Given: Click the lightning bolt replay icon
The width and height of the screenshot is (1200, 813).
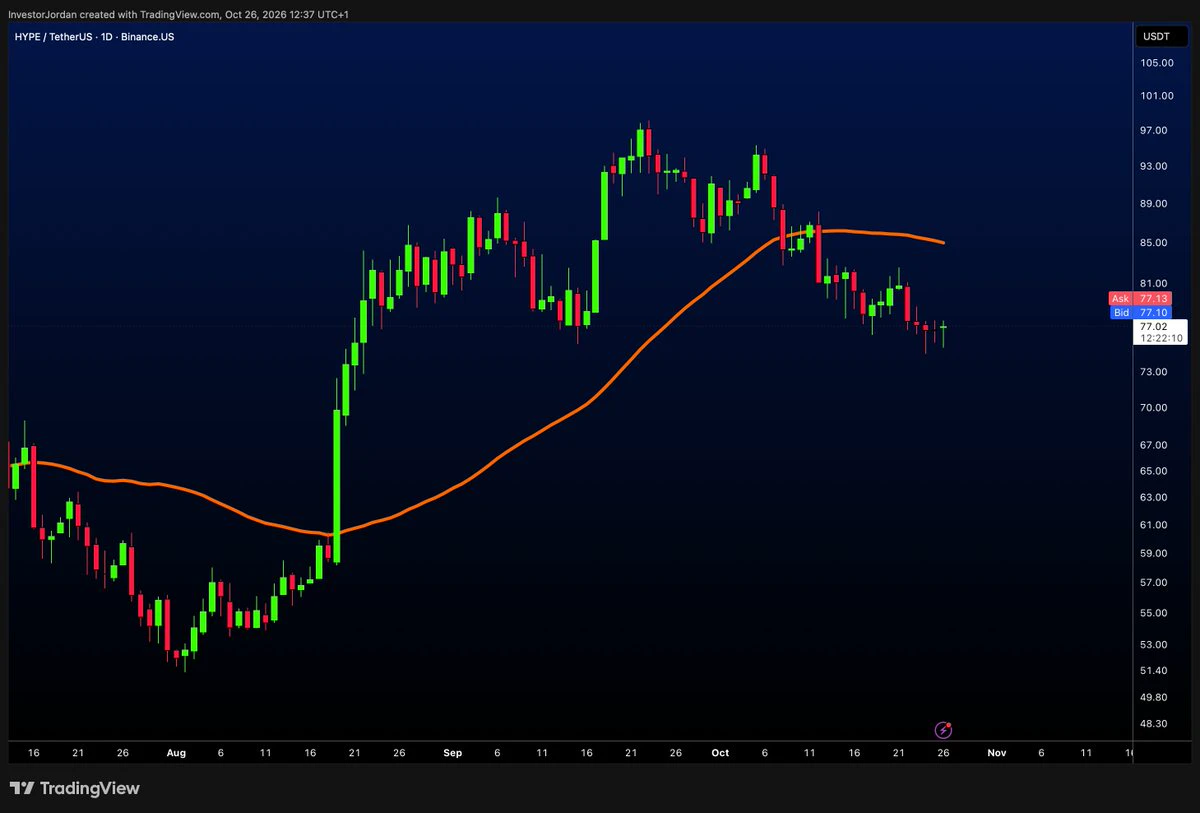Looking at the screenshot, I should pyautogui.click(x=942, y=731).
